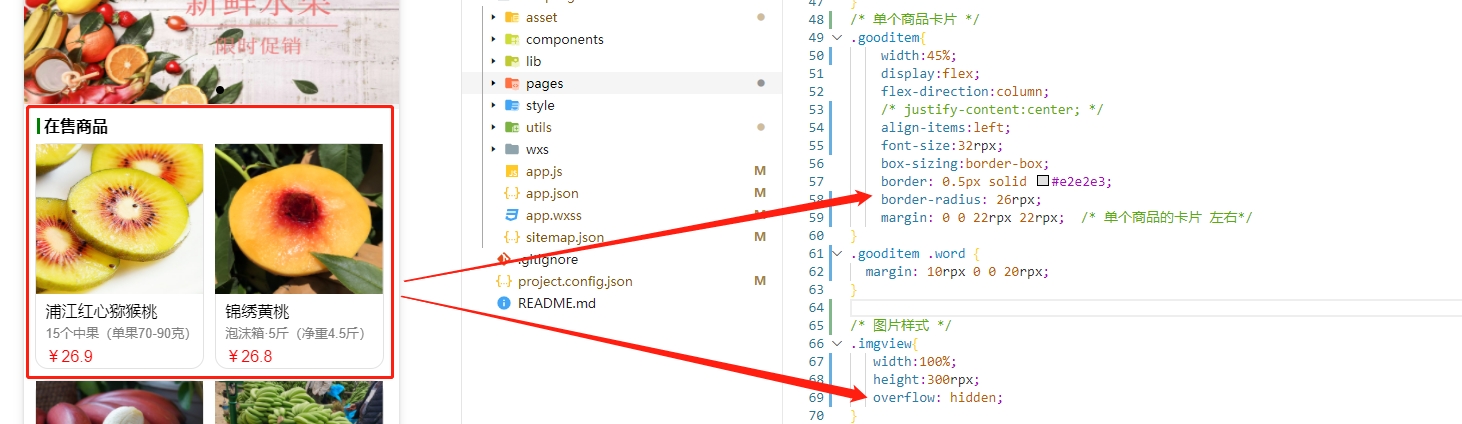Click the modified dot beside asset folder

[x=761, y=17]
